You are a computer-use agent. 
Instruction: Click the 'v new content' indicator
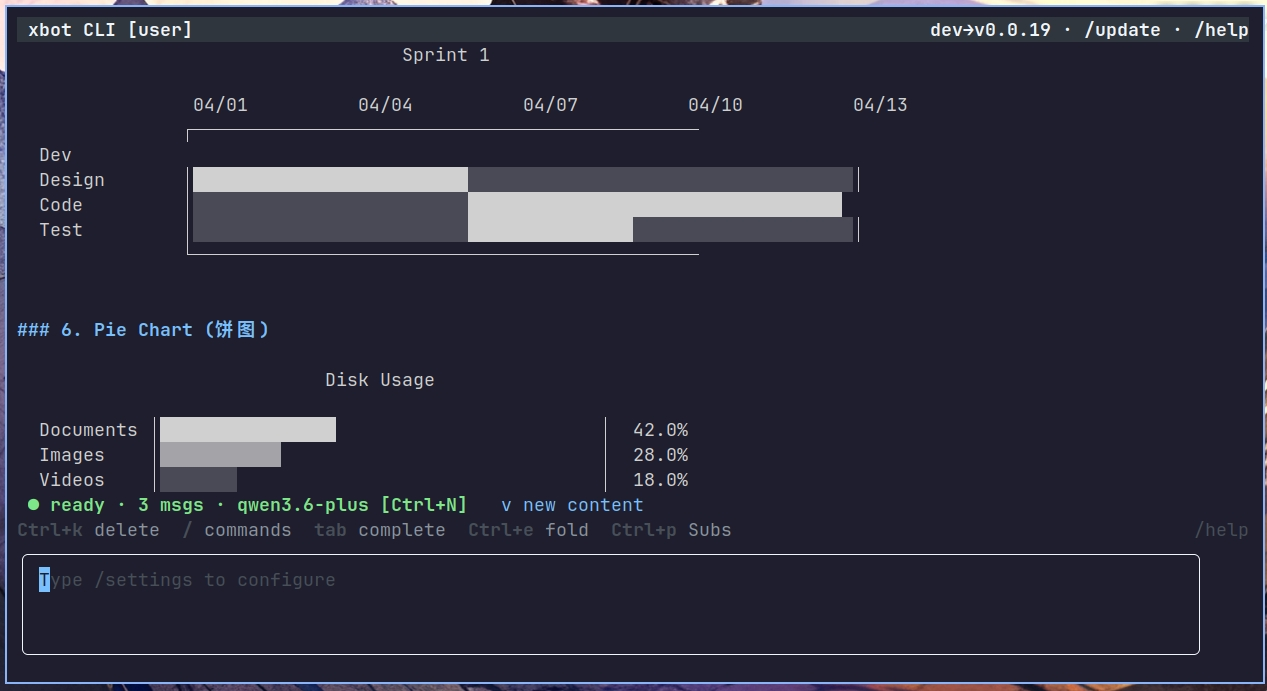[572, 505]
